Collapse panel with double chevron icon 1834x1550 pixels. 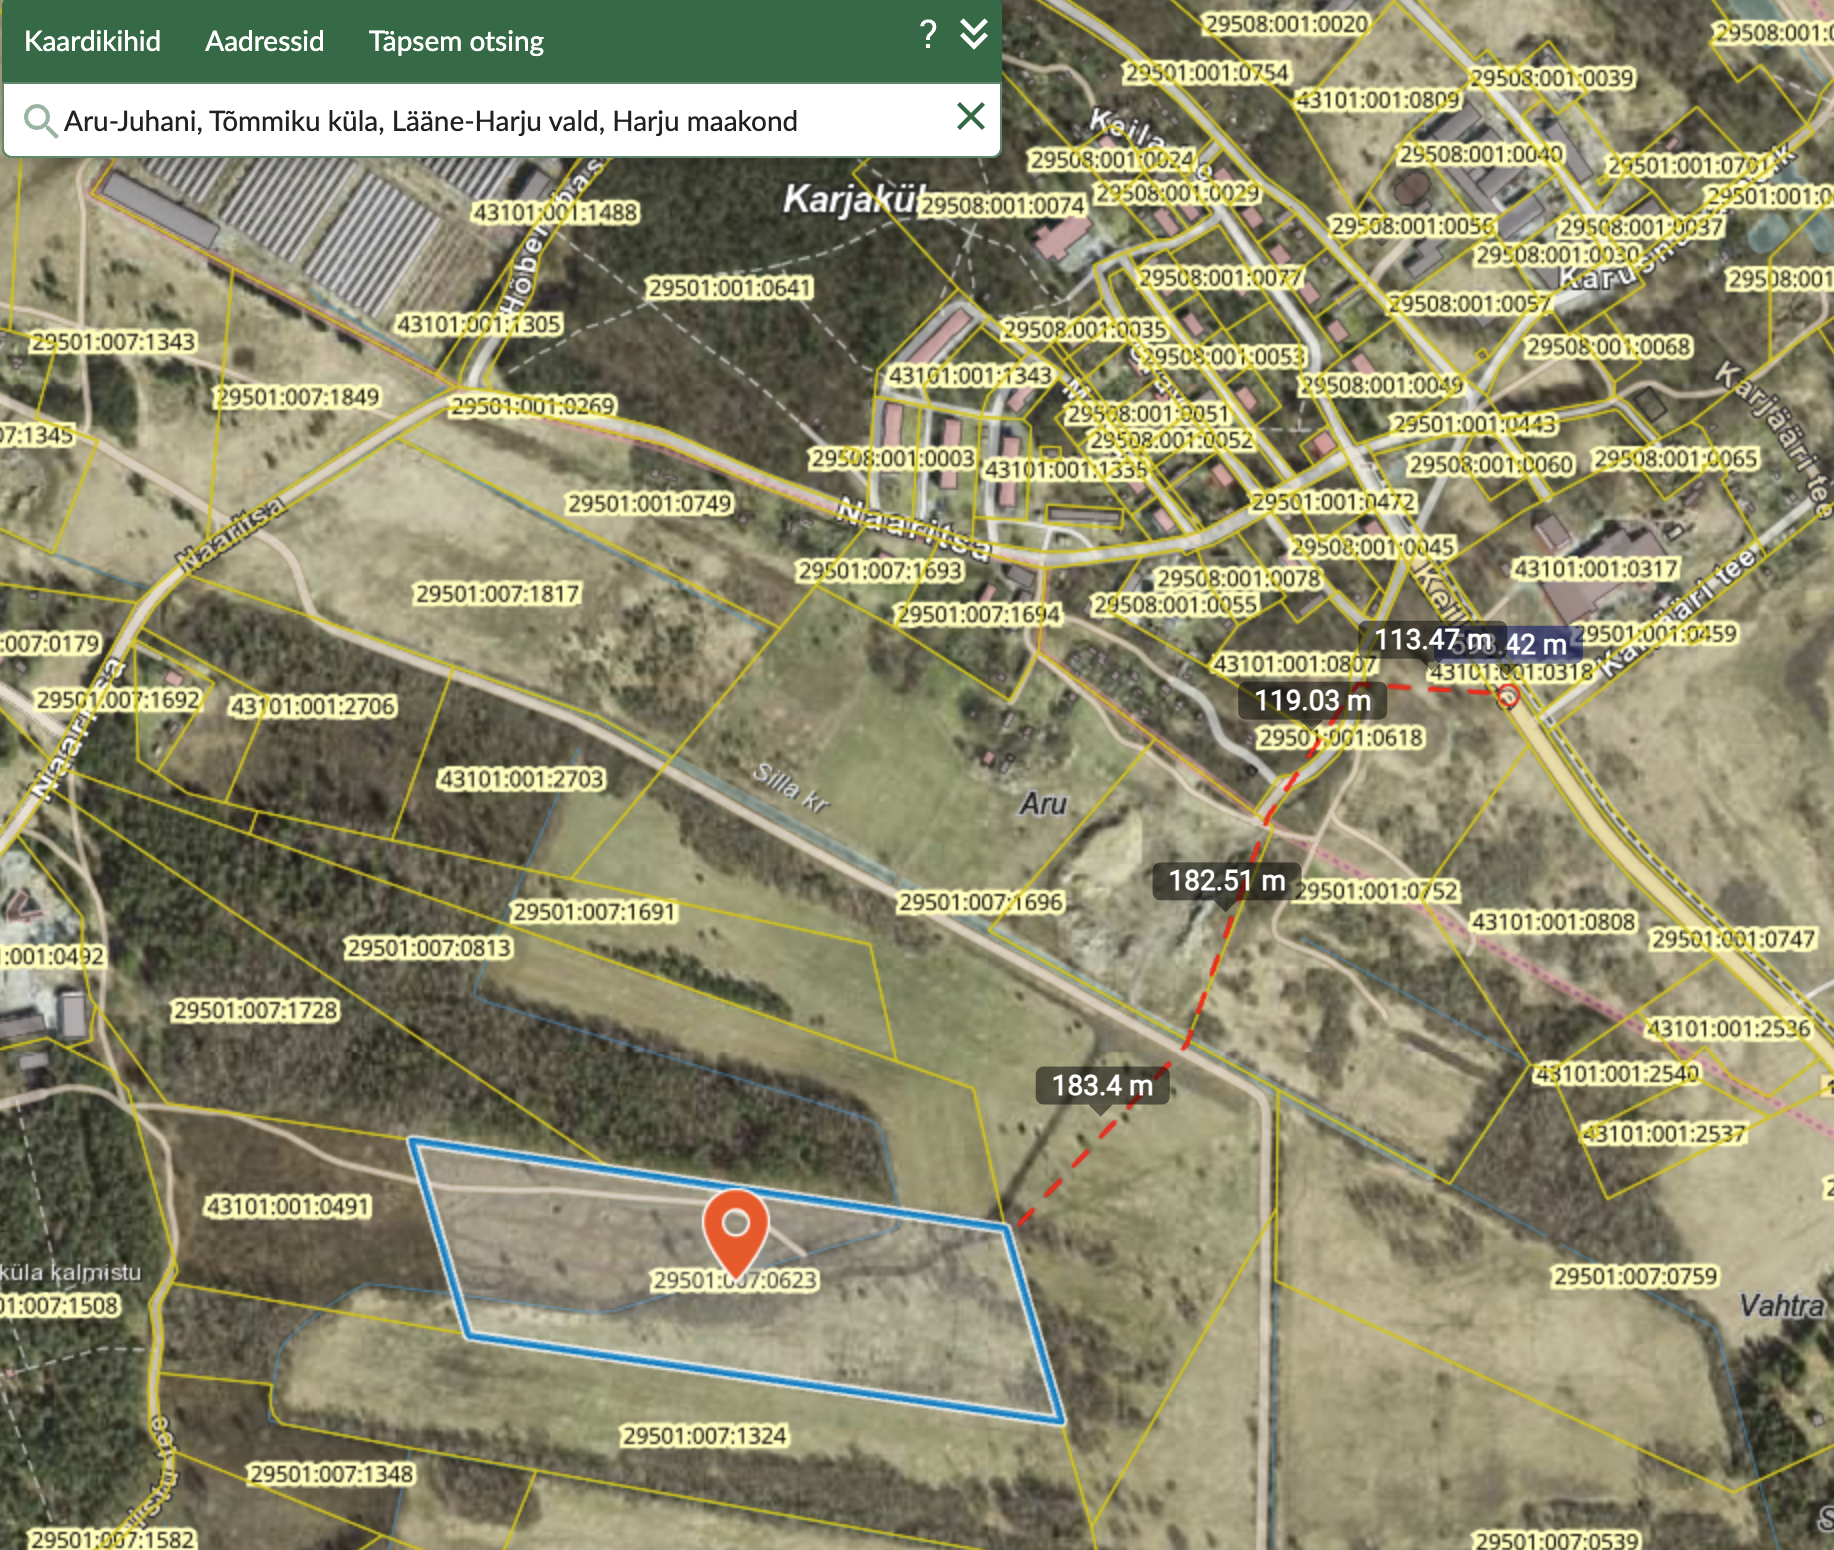[x=973, y=35]
